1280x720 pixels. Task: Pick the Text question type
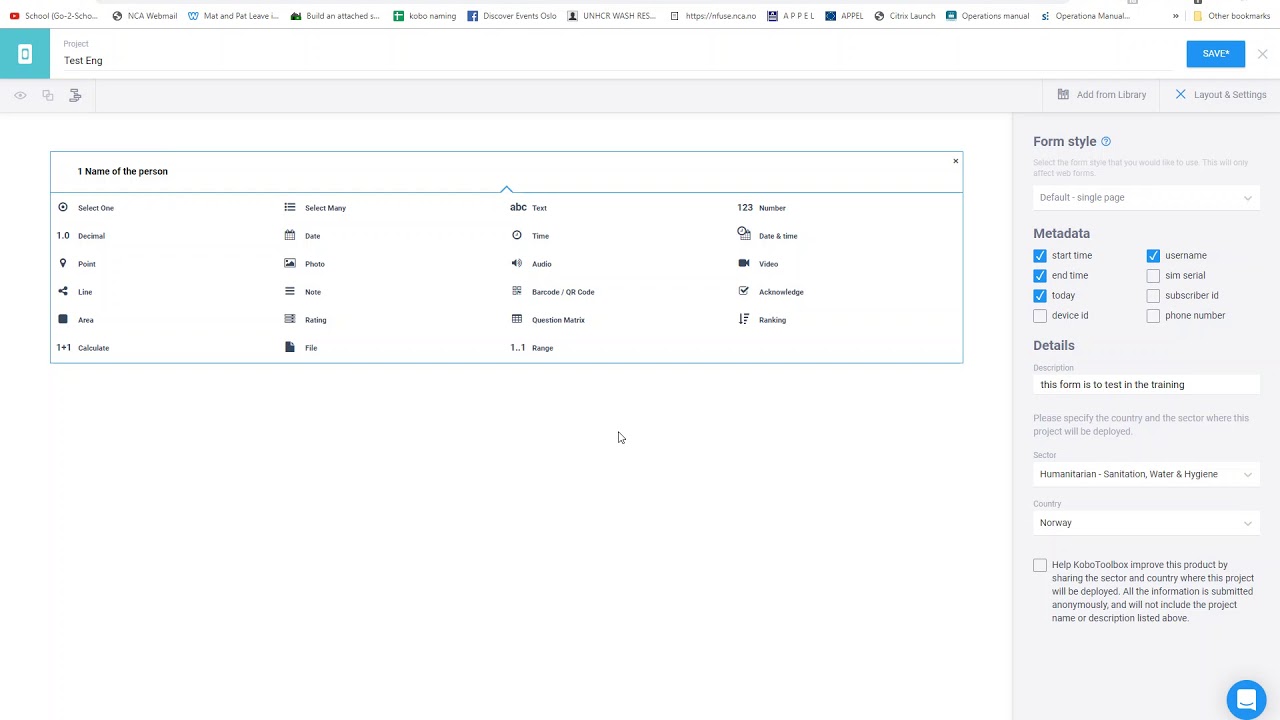pos(529,208)
